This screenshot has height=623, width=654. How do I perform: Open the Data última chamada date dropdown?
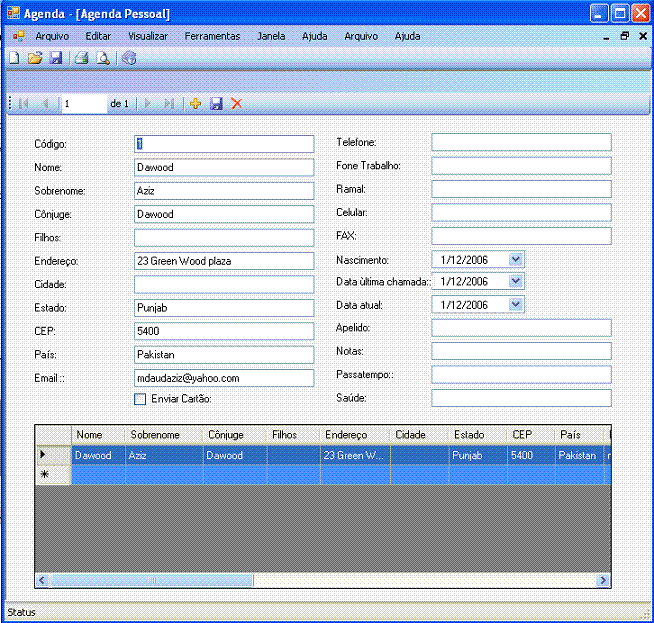click(516, 281)
